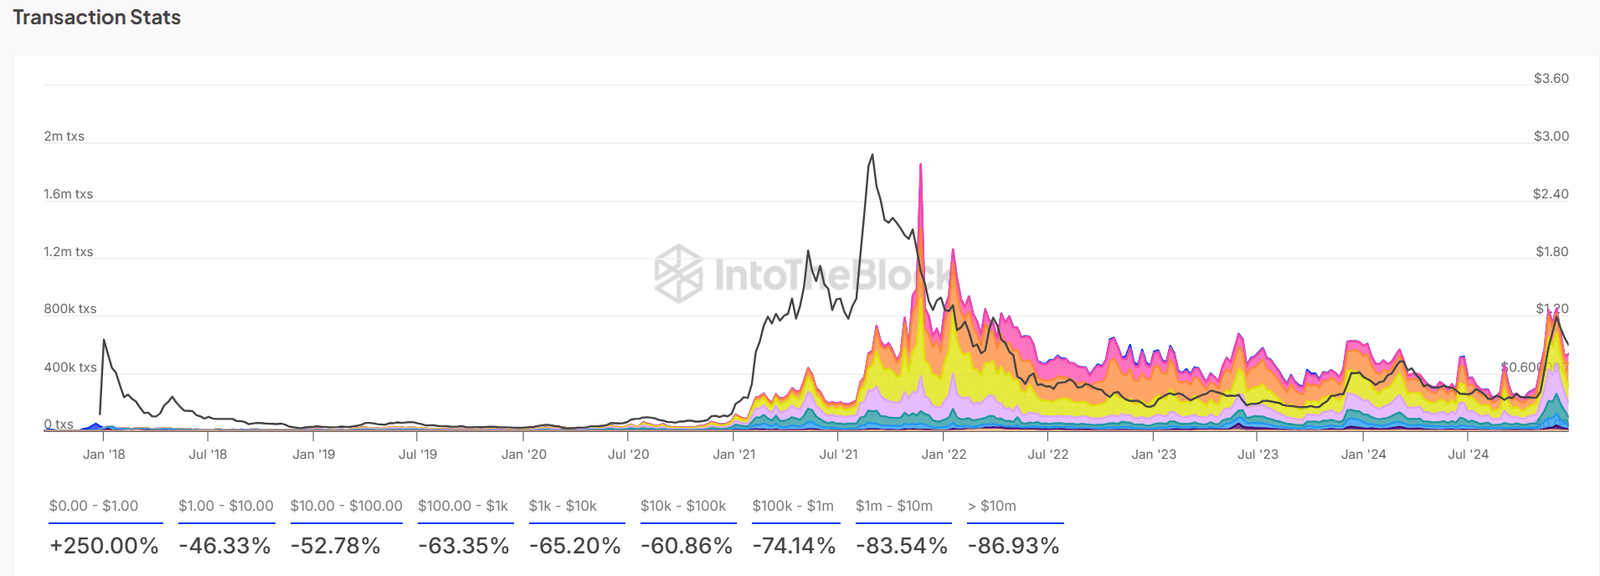1600x576 pixels.
Task: Toggle the $10.00 - $100.00 legend series
Action: click(x=346, y=506)
